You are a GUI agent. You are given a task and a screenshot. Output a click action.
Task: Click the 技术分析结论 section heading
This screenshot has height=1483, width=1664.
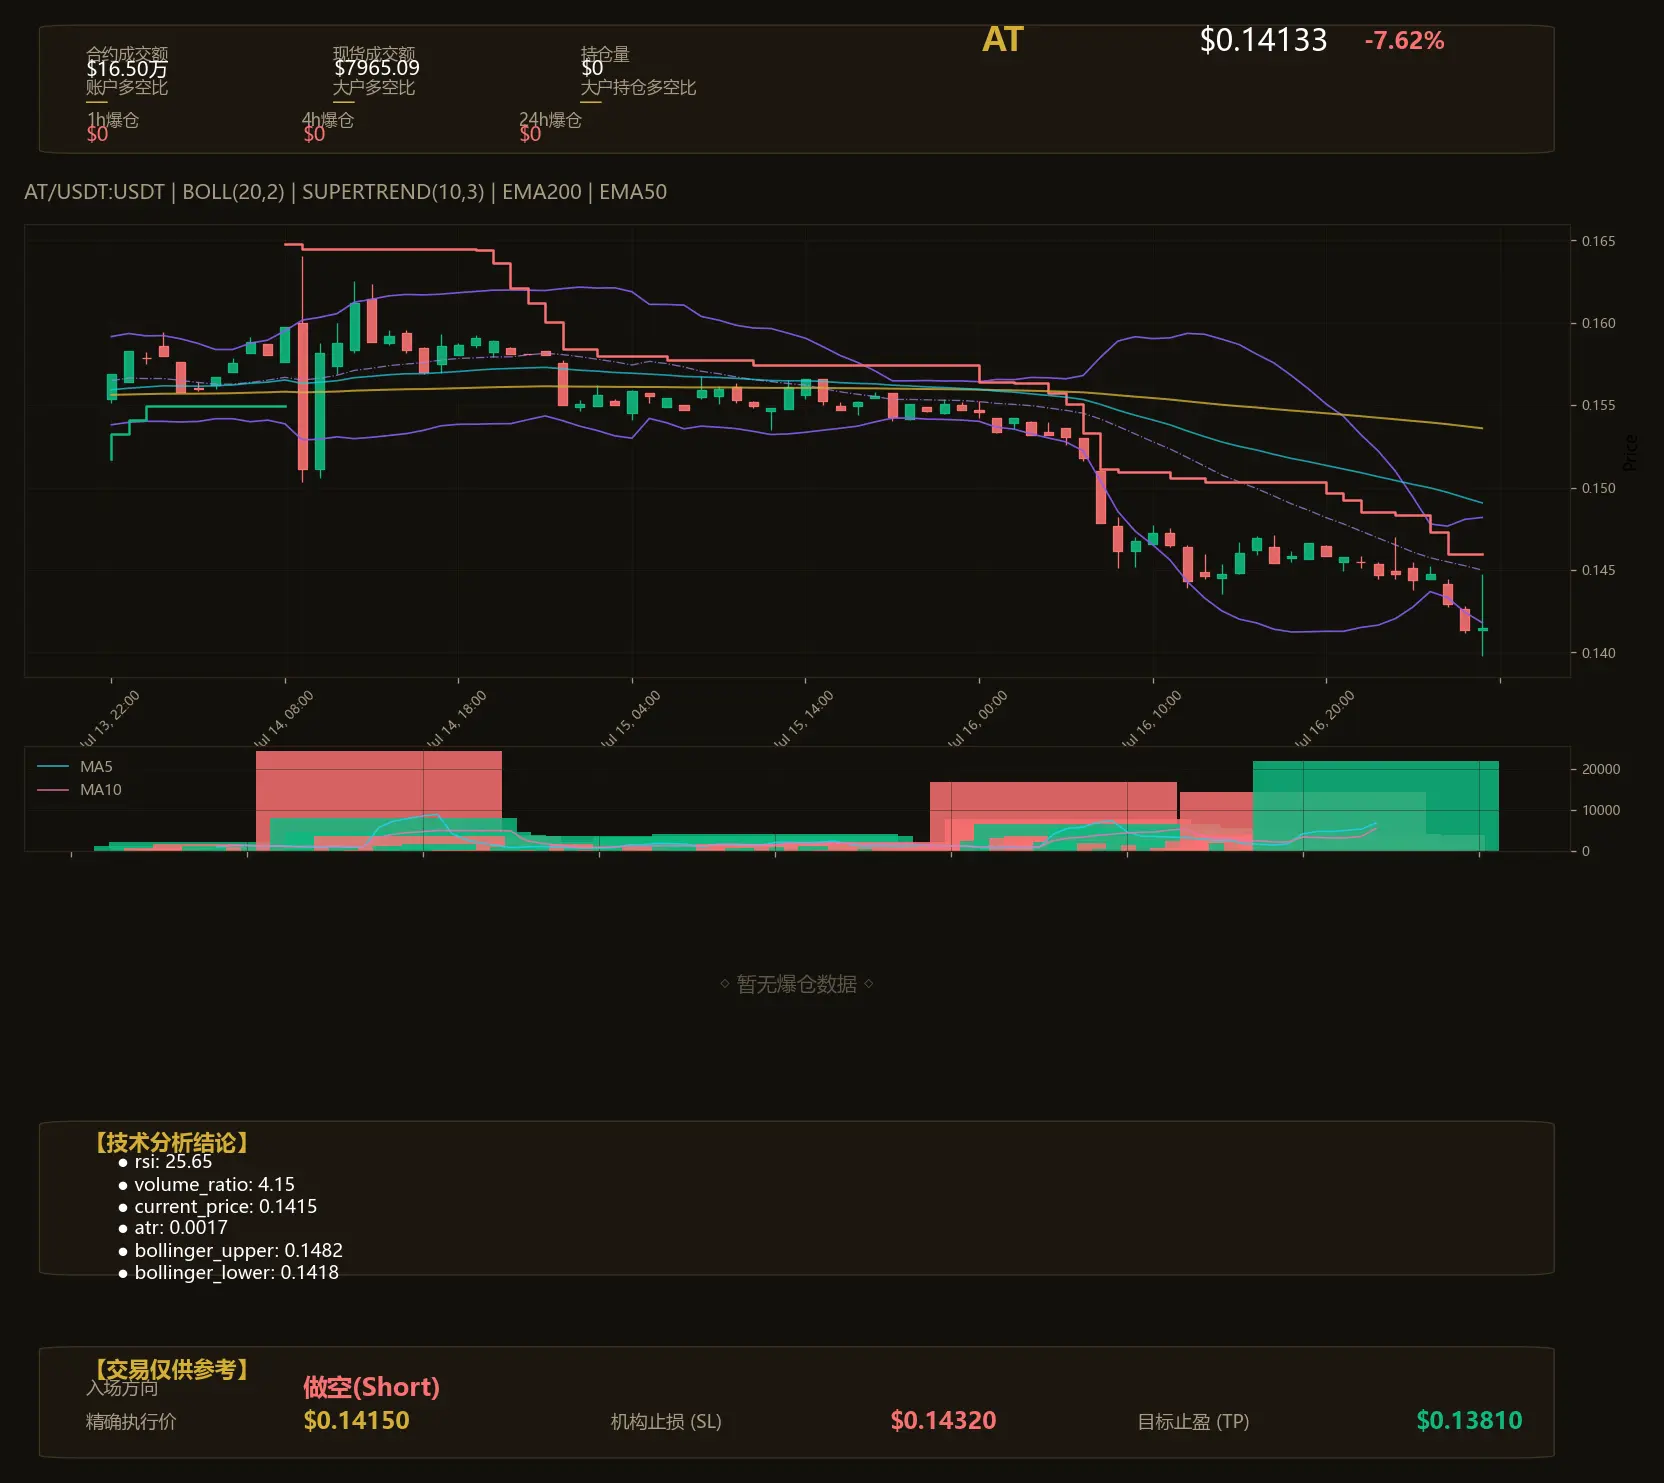pos(172,1143)
